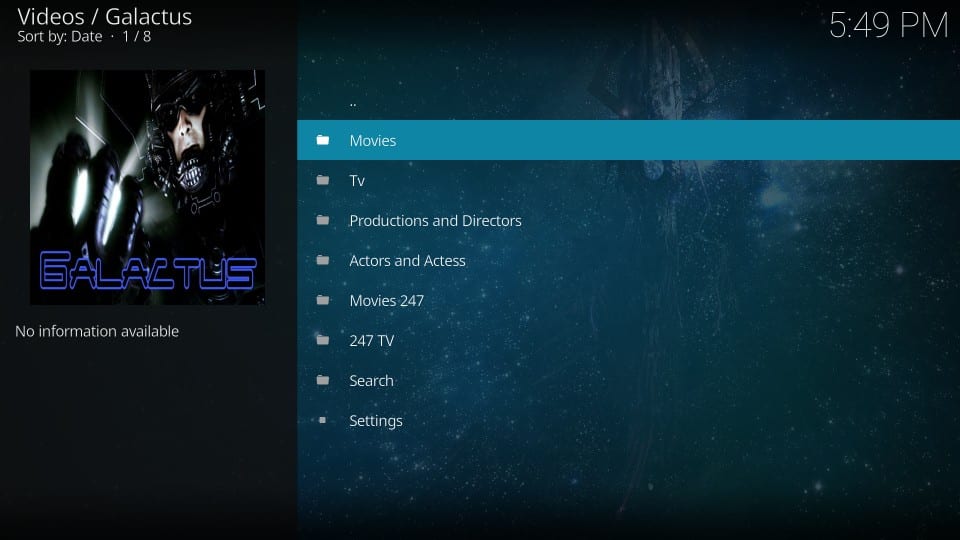Click the small square icon beside Settings

[322, 420]
